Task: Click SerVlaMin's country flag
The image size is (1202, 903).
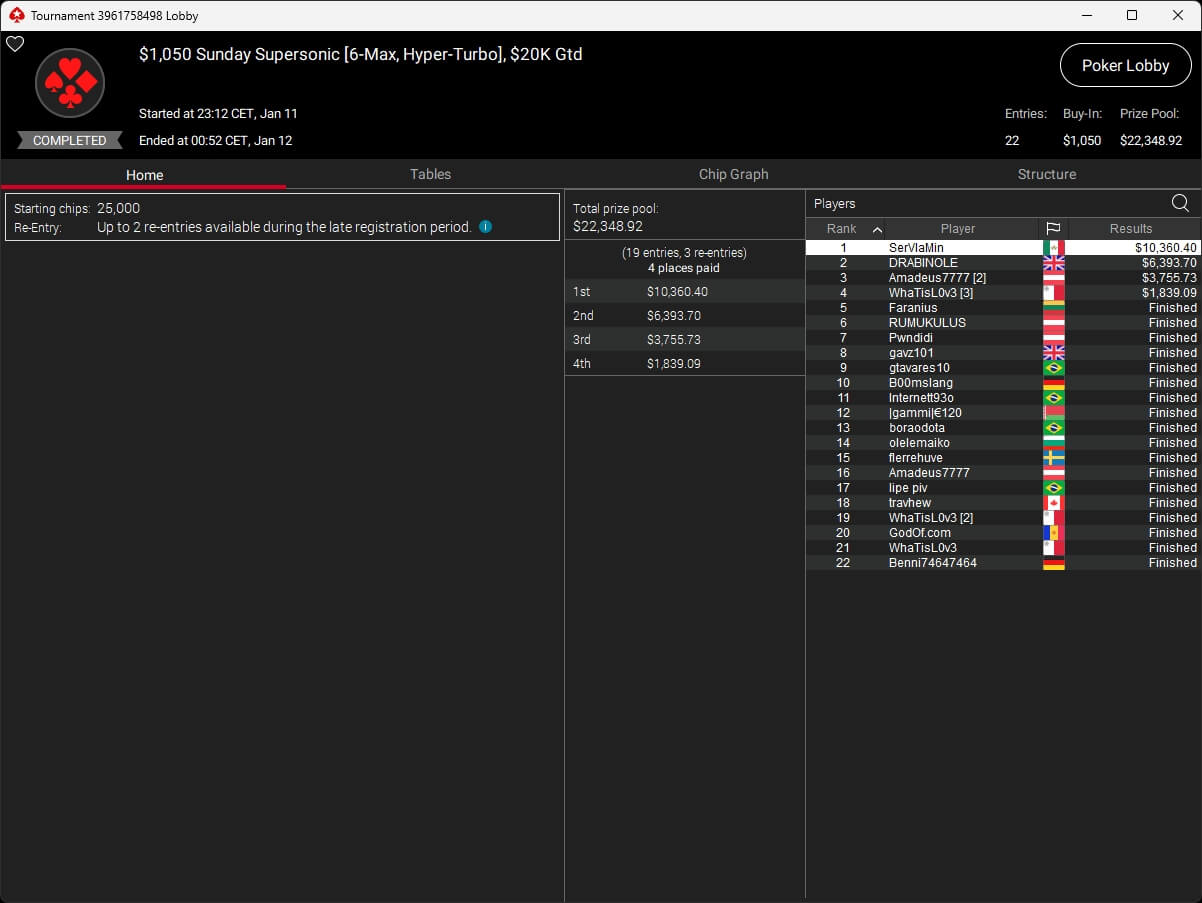Action: pos(1053,248)
